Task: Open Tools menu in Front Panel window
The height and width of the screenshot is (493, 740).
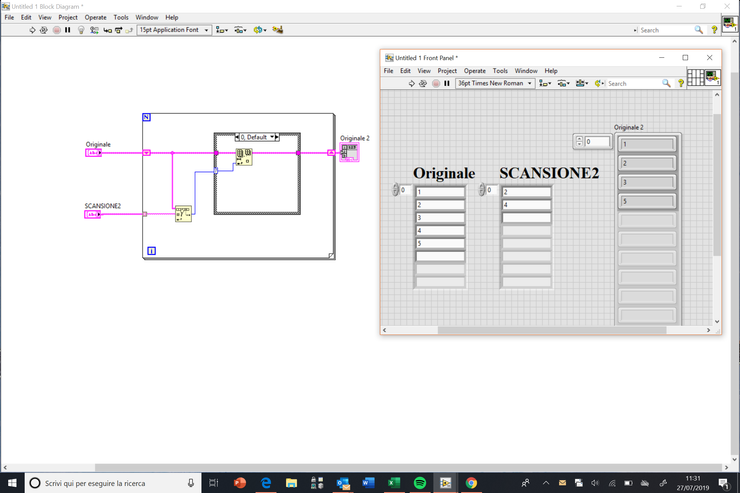Action: pyautogui.click(x=500, y=71)
